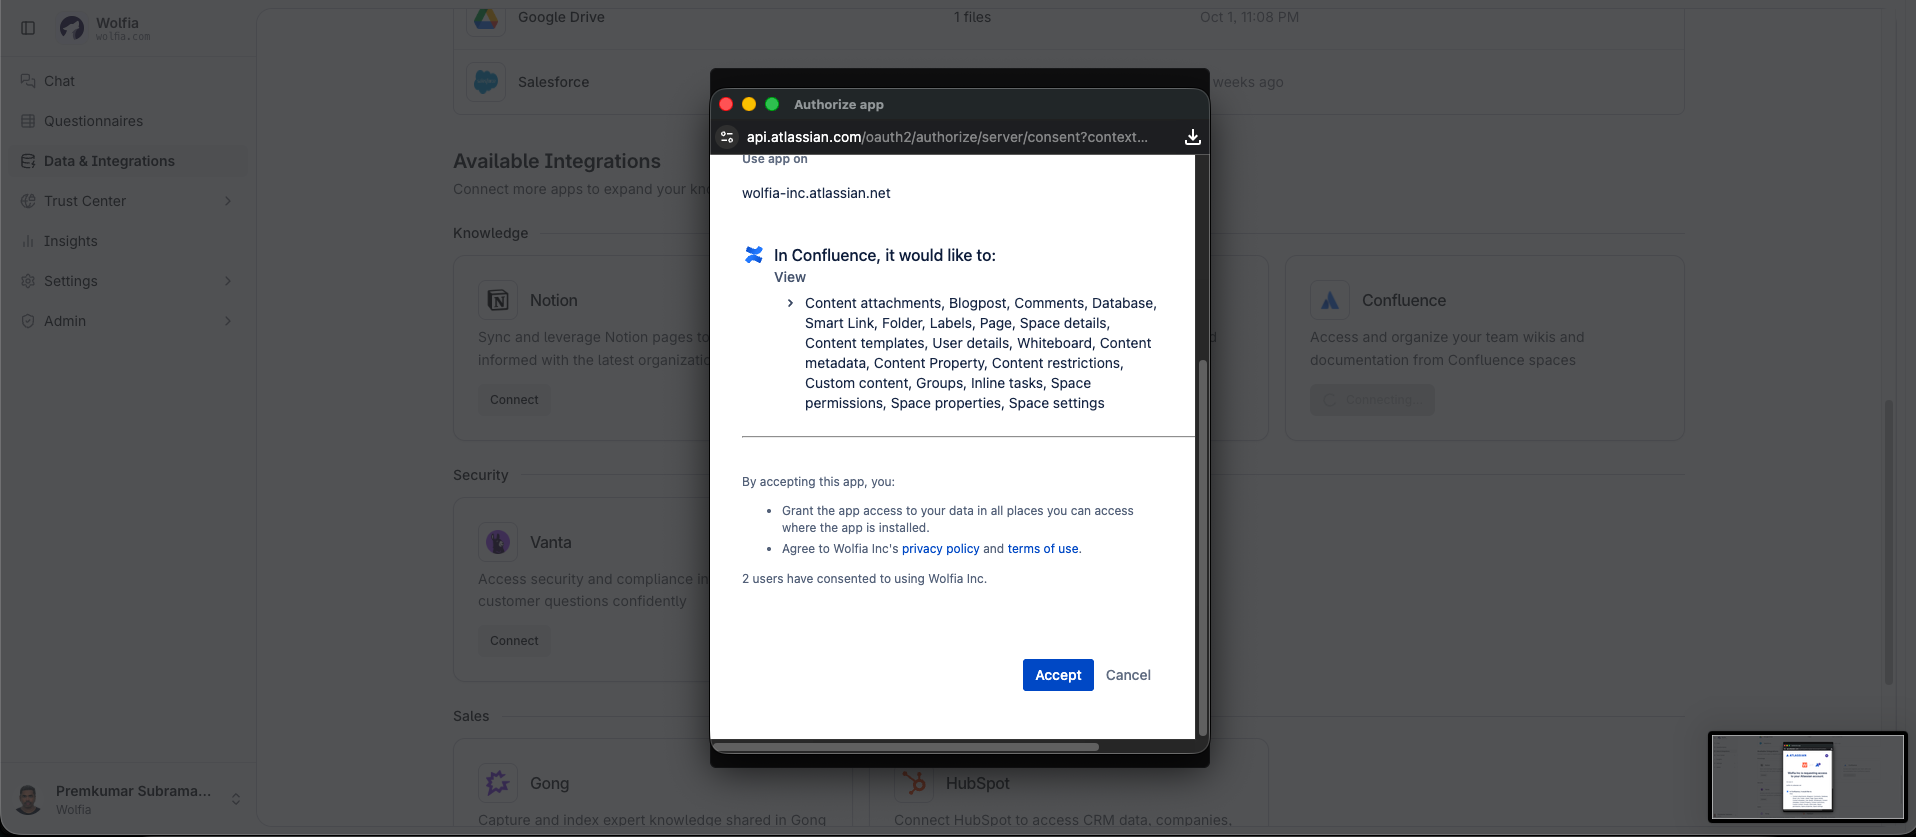The width and height of the screenshot is (1916, 837).
Task: Click the Confluence logo in dialog
Action: 754,255
